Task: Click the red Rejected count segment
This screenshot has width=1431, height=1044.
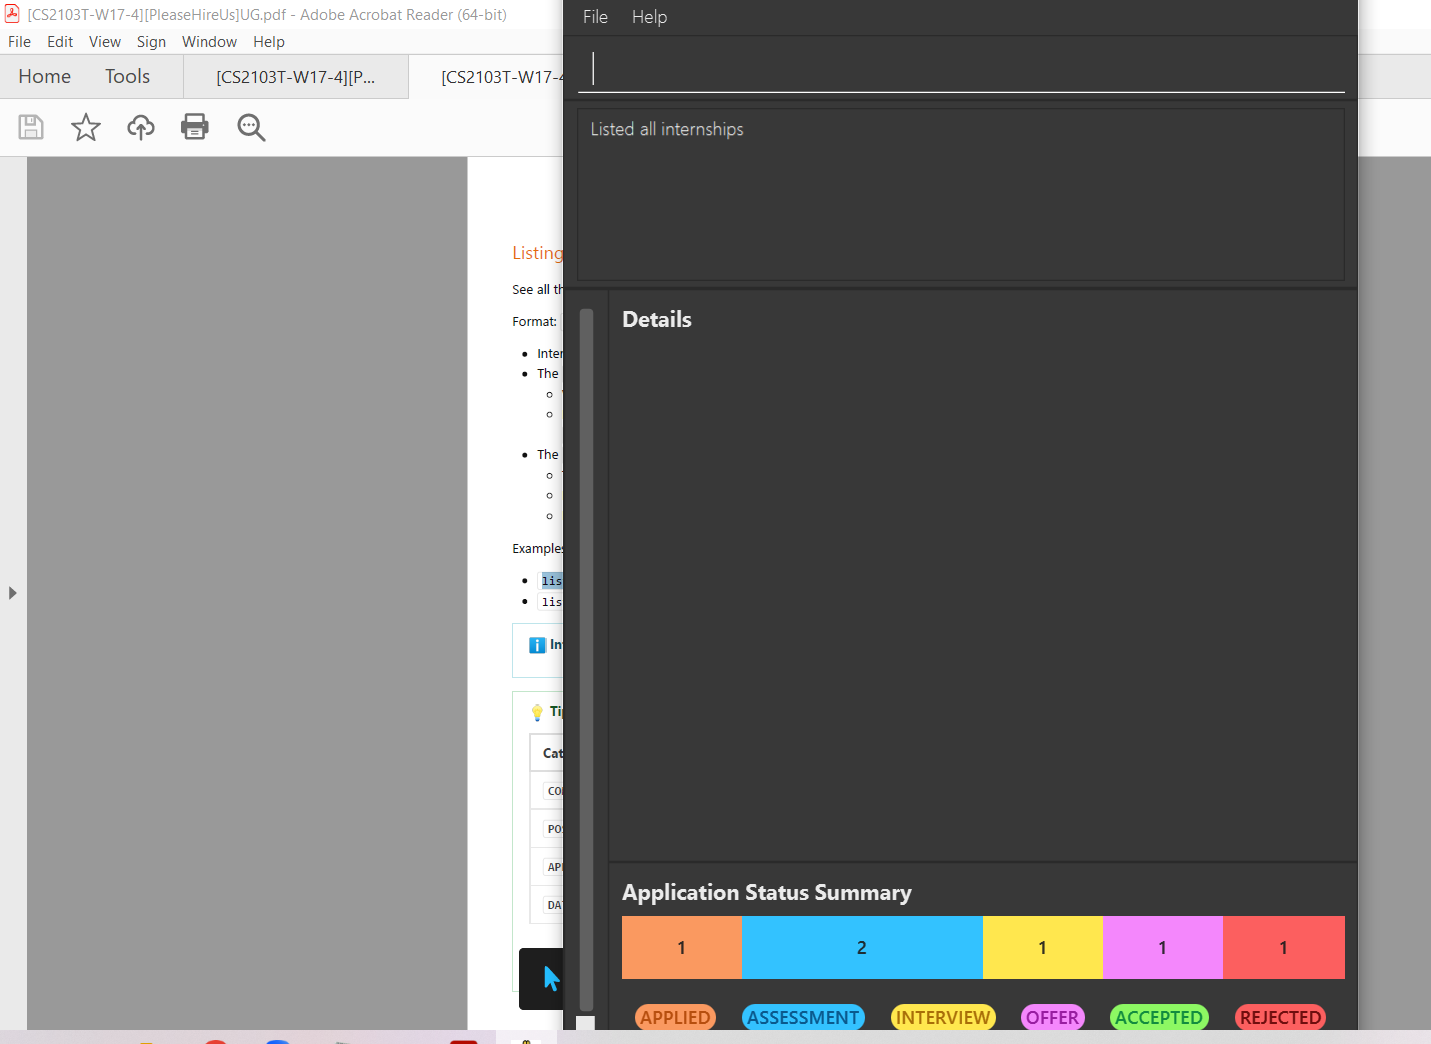Action: click(x=1284, y=947)
